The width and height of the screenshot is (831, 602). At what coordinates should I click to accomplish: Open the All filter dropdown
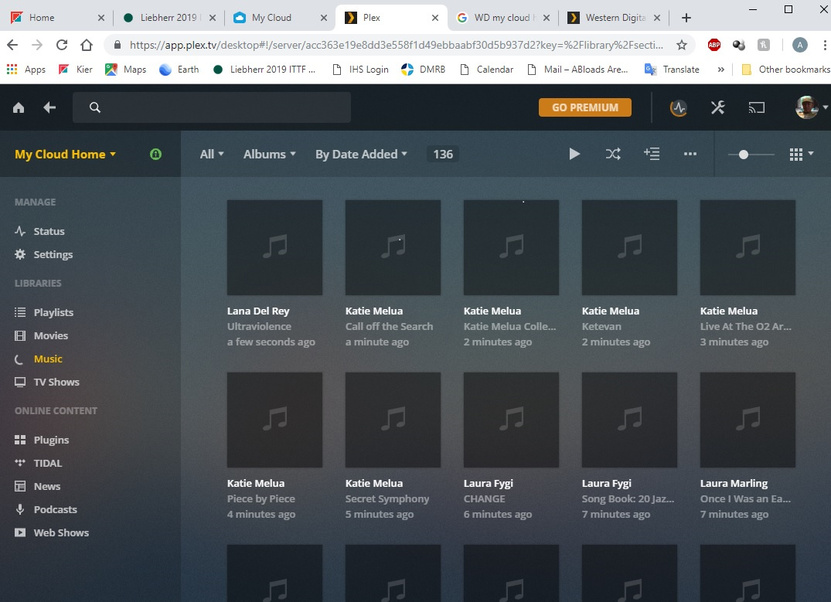212,154
